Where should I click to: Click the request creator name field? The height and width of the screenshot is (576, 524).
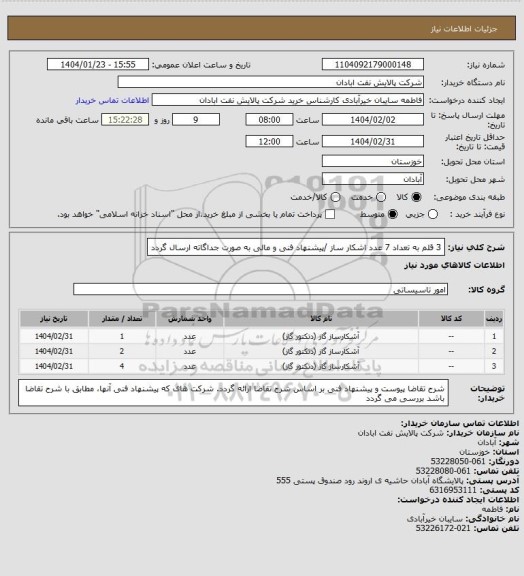click(x=288, y=100)
